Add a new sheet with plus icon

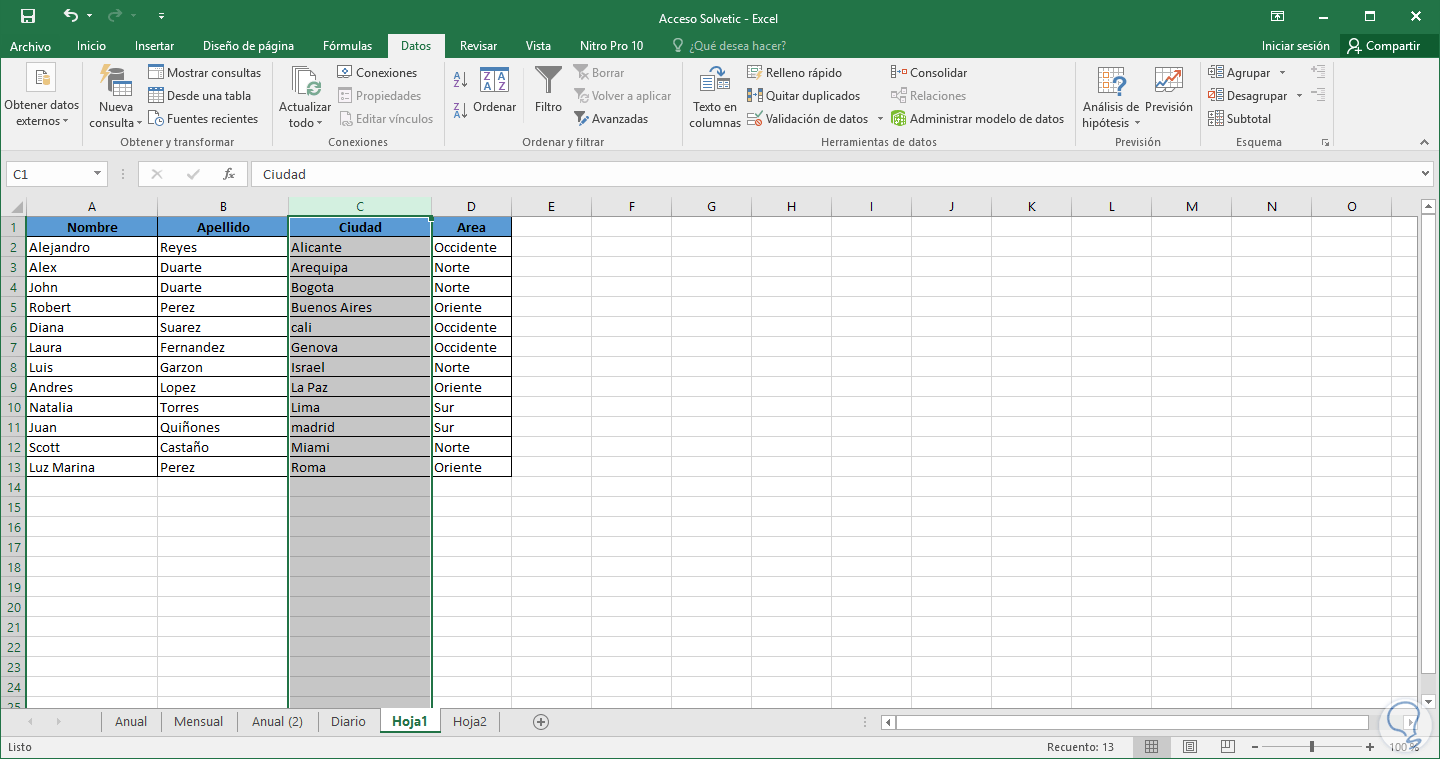(x=541, y=721)
